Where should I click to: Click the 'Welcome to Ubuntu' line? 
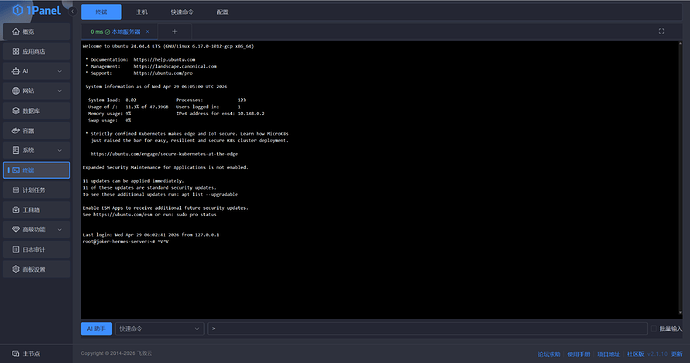pyautogui.click(x=168, y=46)
